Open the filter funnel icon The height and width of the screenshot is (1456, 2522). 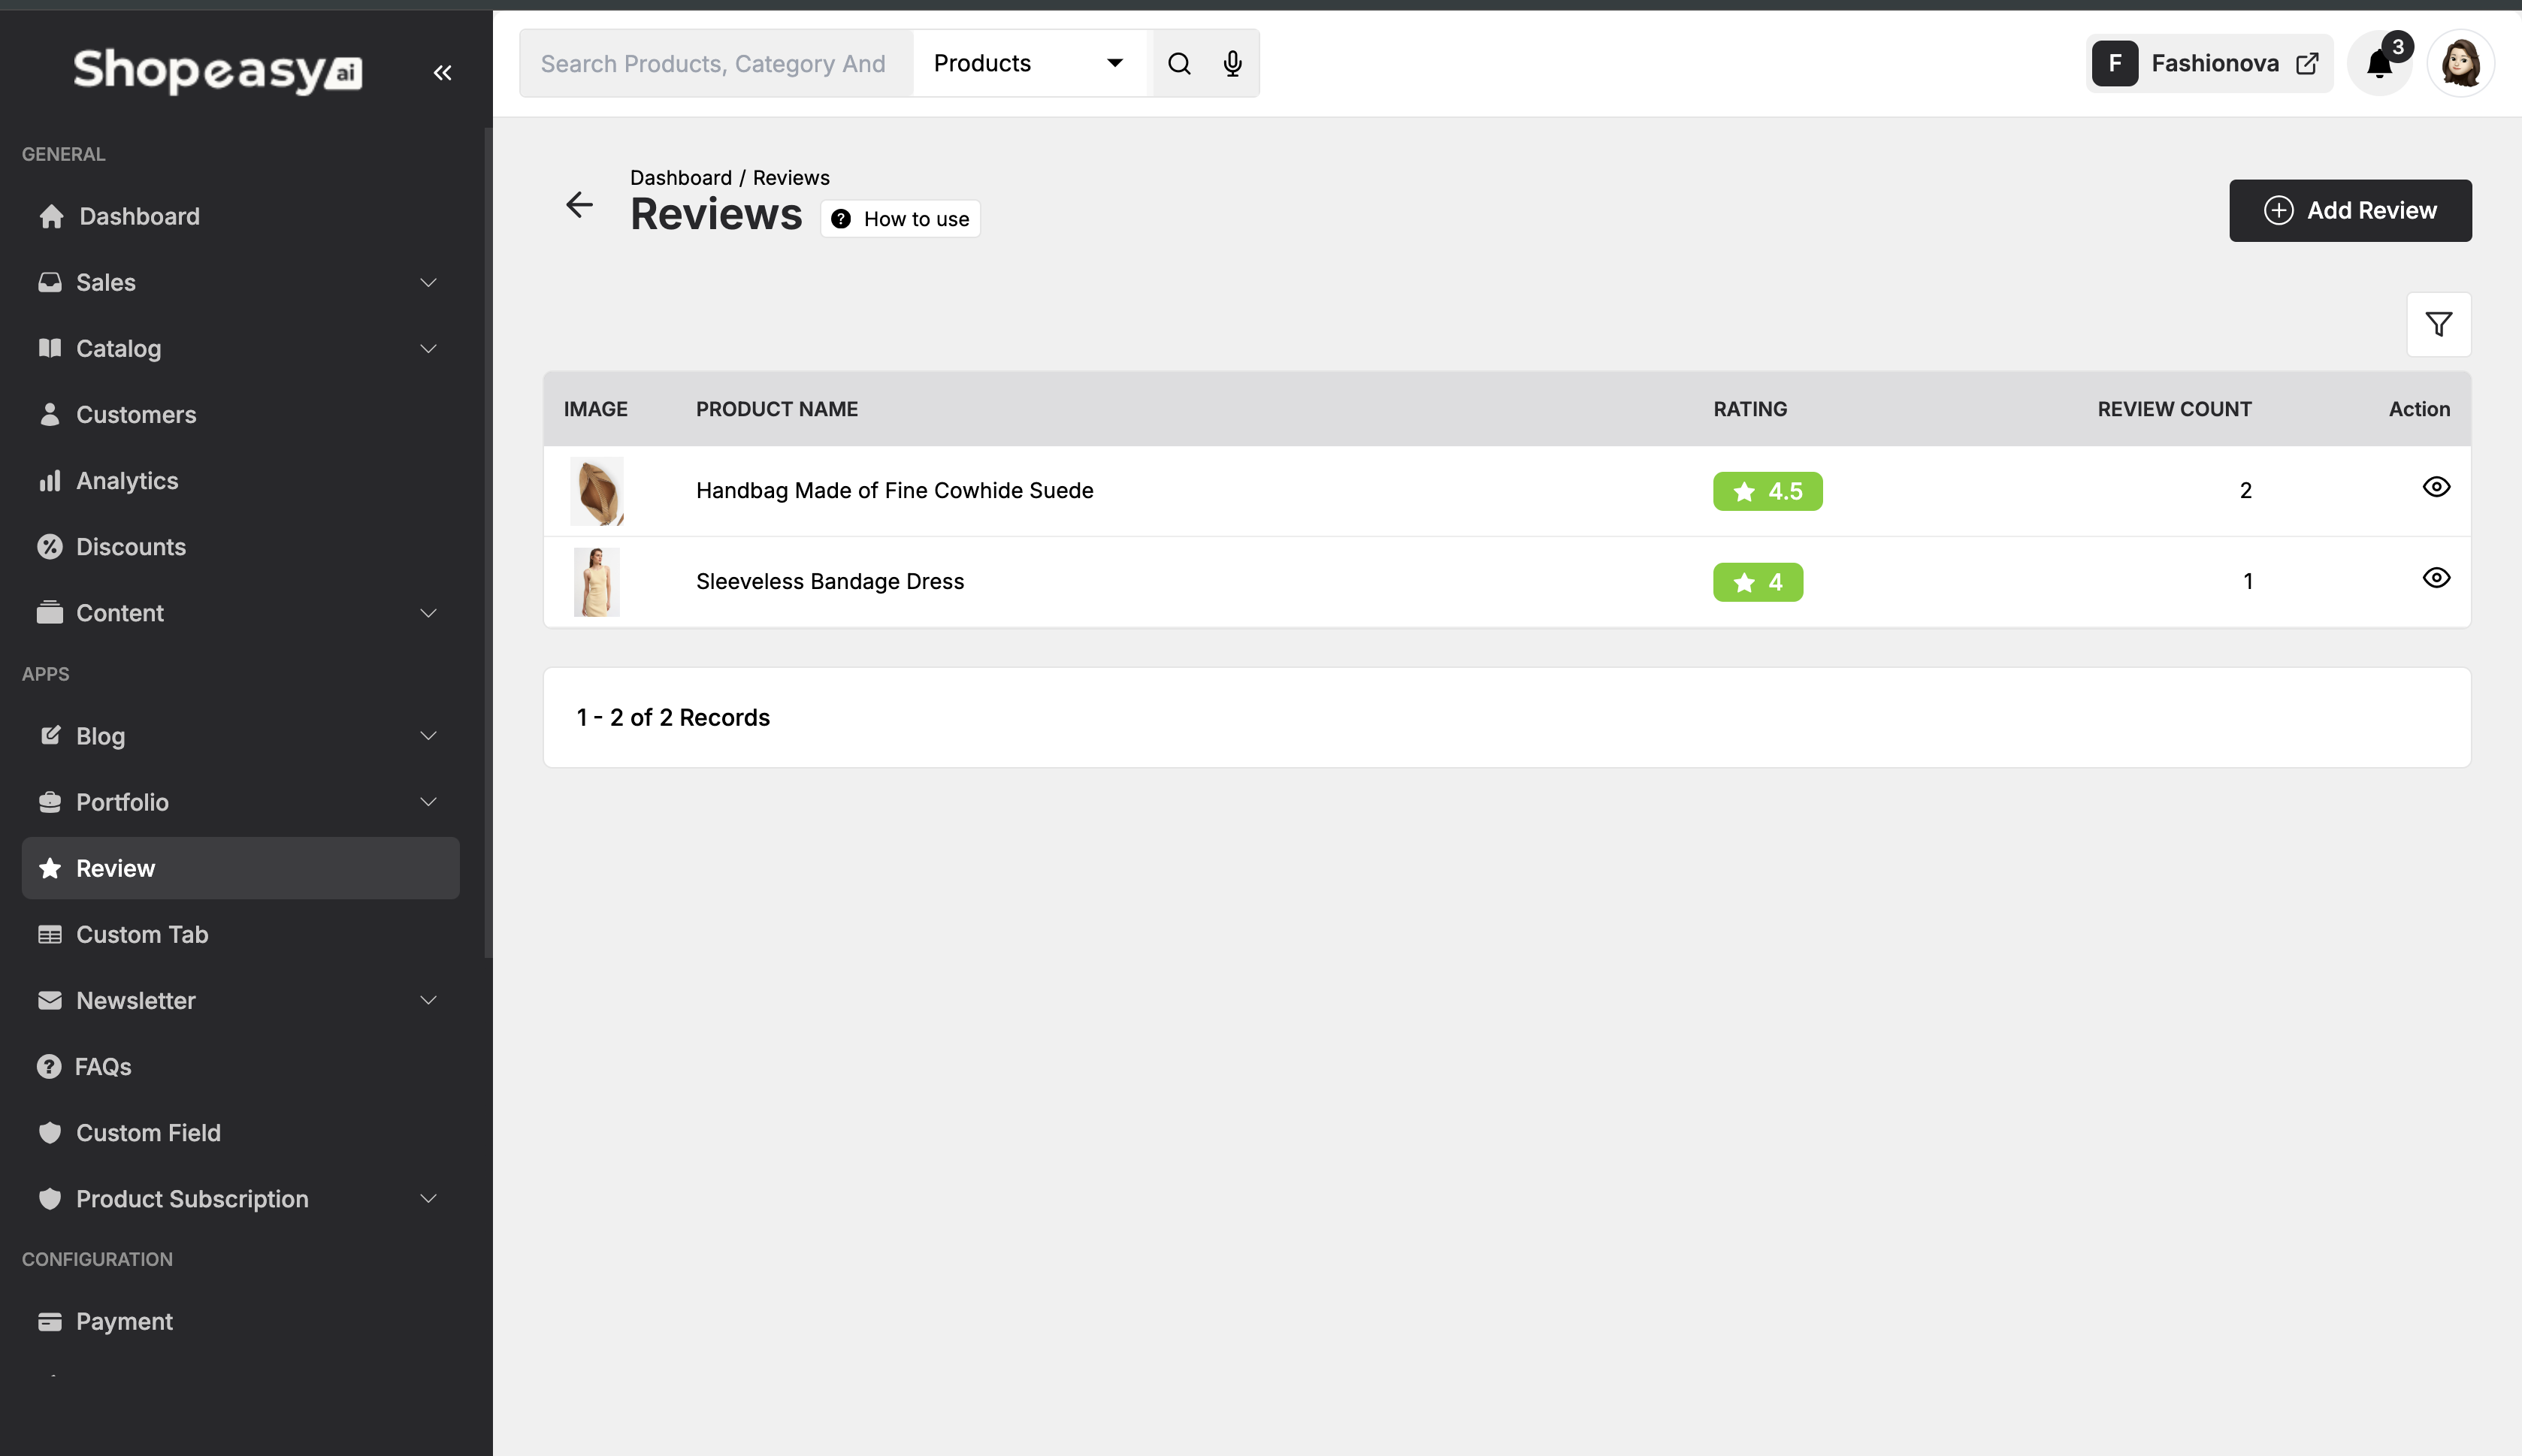(x=2438, y=324)
